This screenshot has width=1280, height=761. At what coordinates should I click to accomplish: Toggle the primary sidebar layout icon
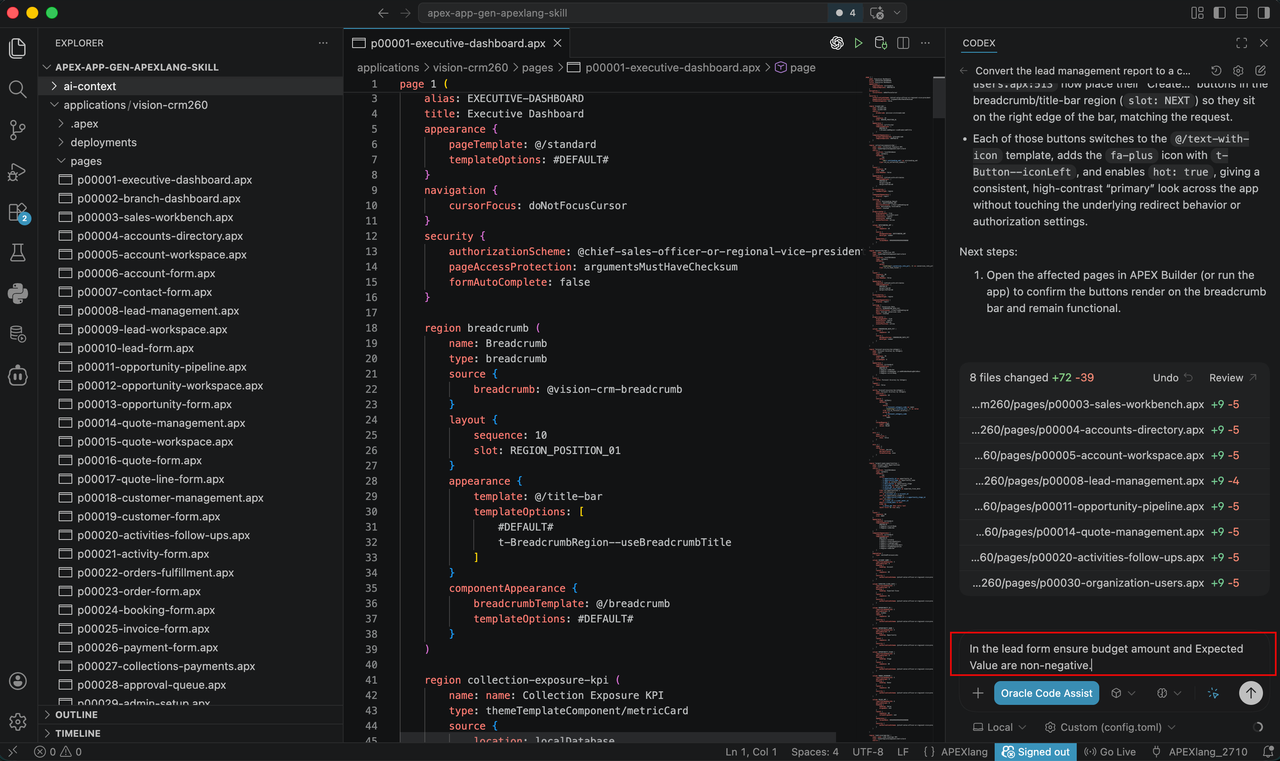(x=1220, y=13)
